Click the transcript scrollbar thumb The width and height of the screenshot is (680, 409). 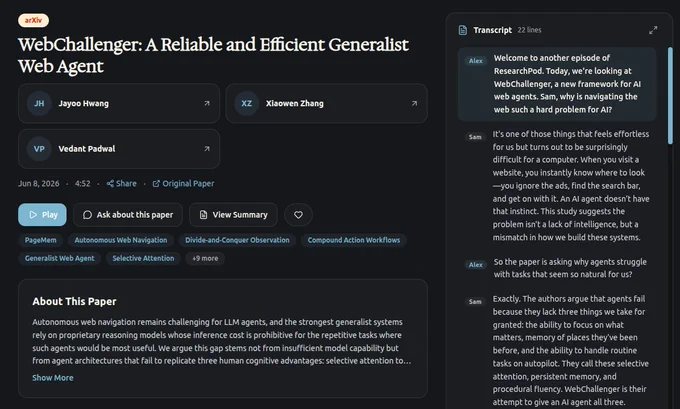[x=670, y=95]
